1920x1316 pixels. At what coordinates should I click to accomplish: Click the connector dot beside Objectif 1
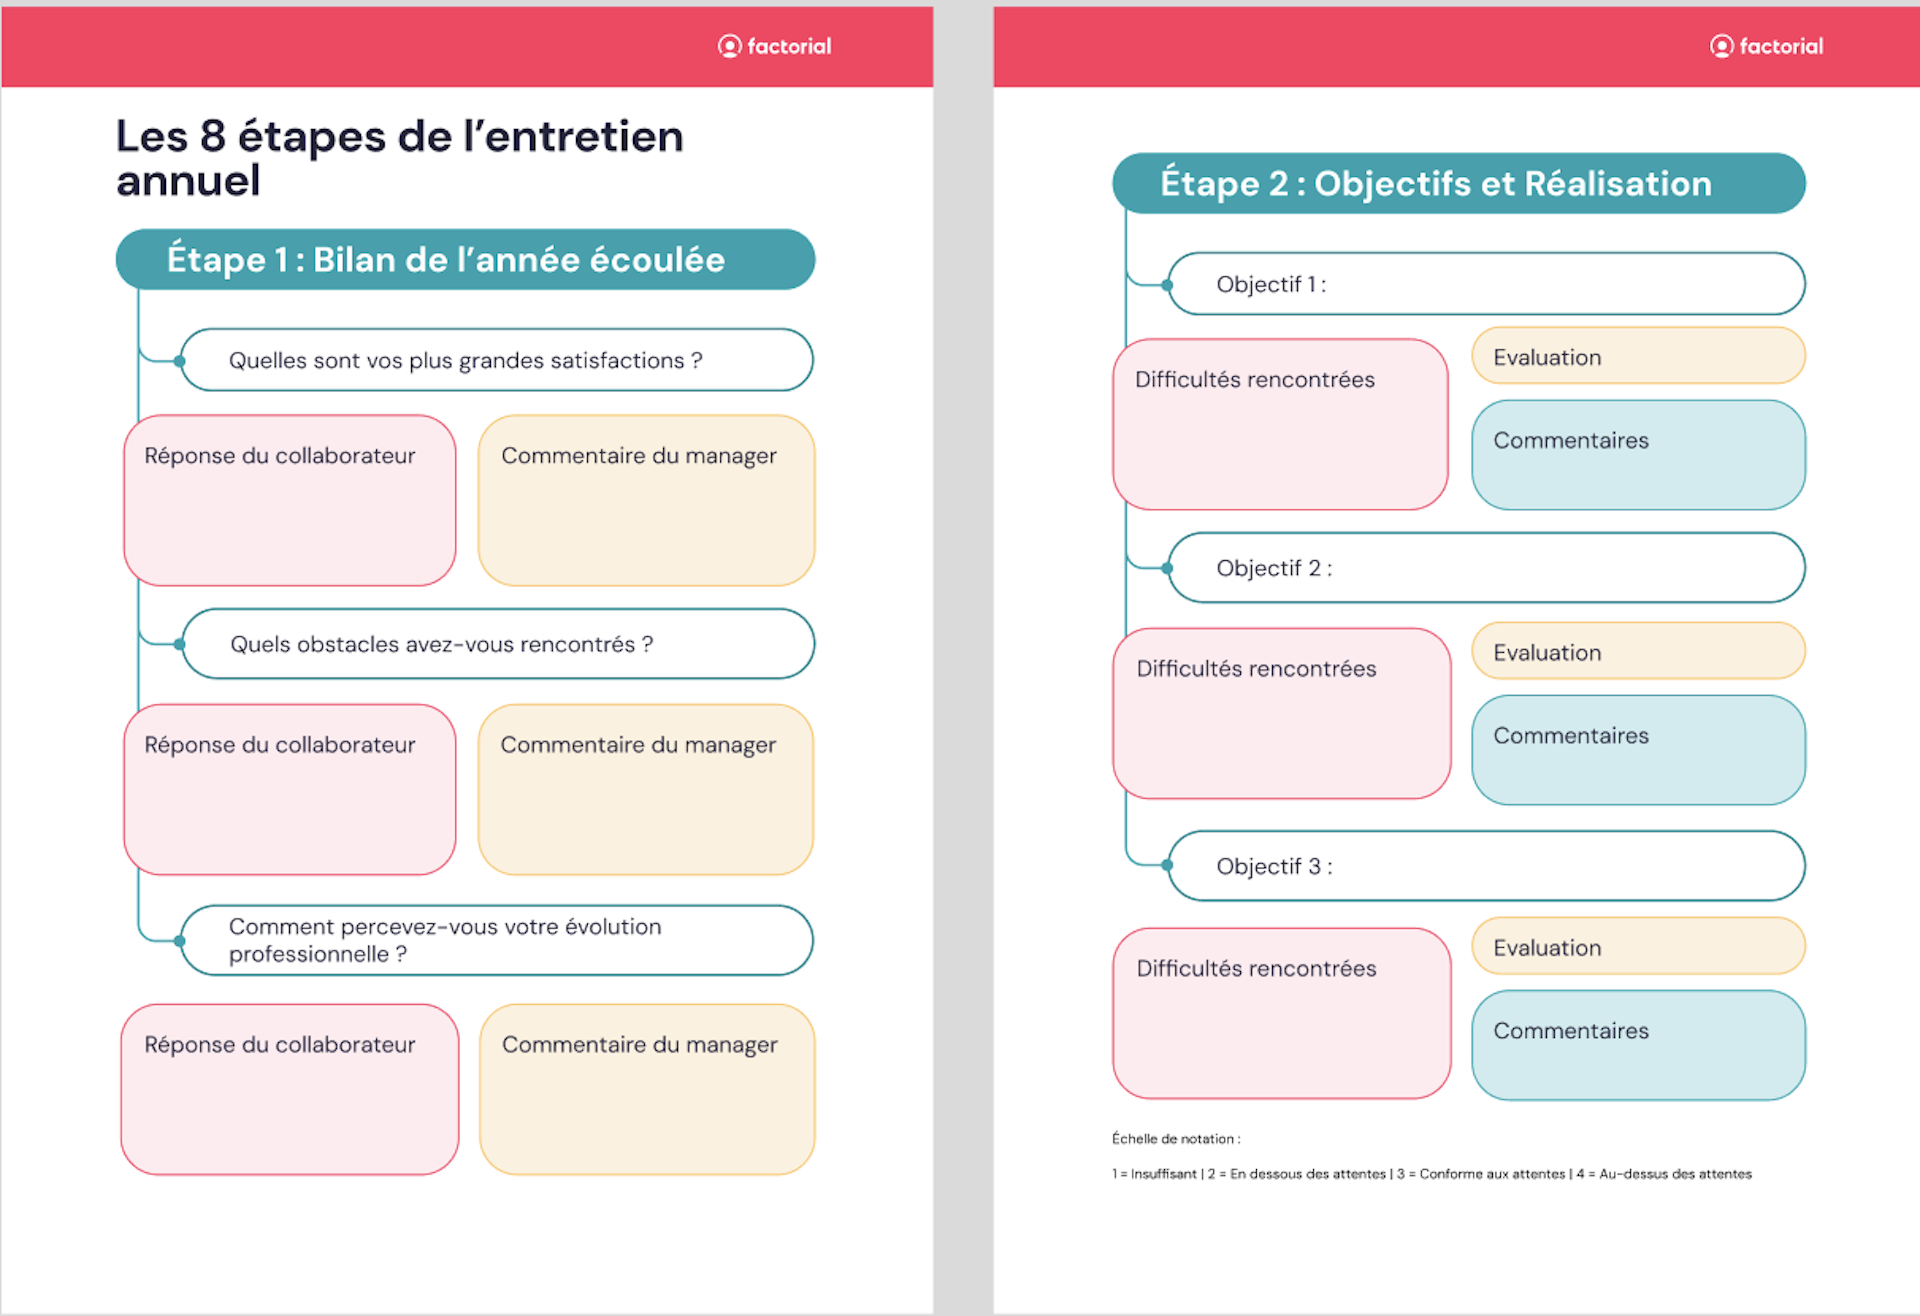pos(1166,284)
